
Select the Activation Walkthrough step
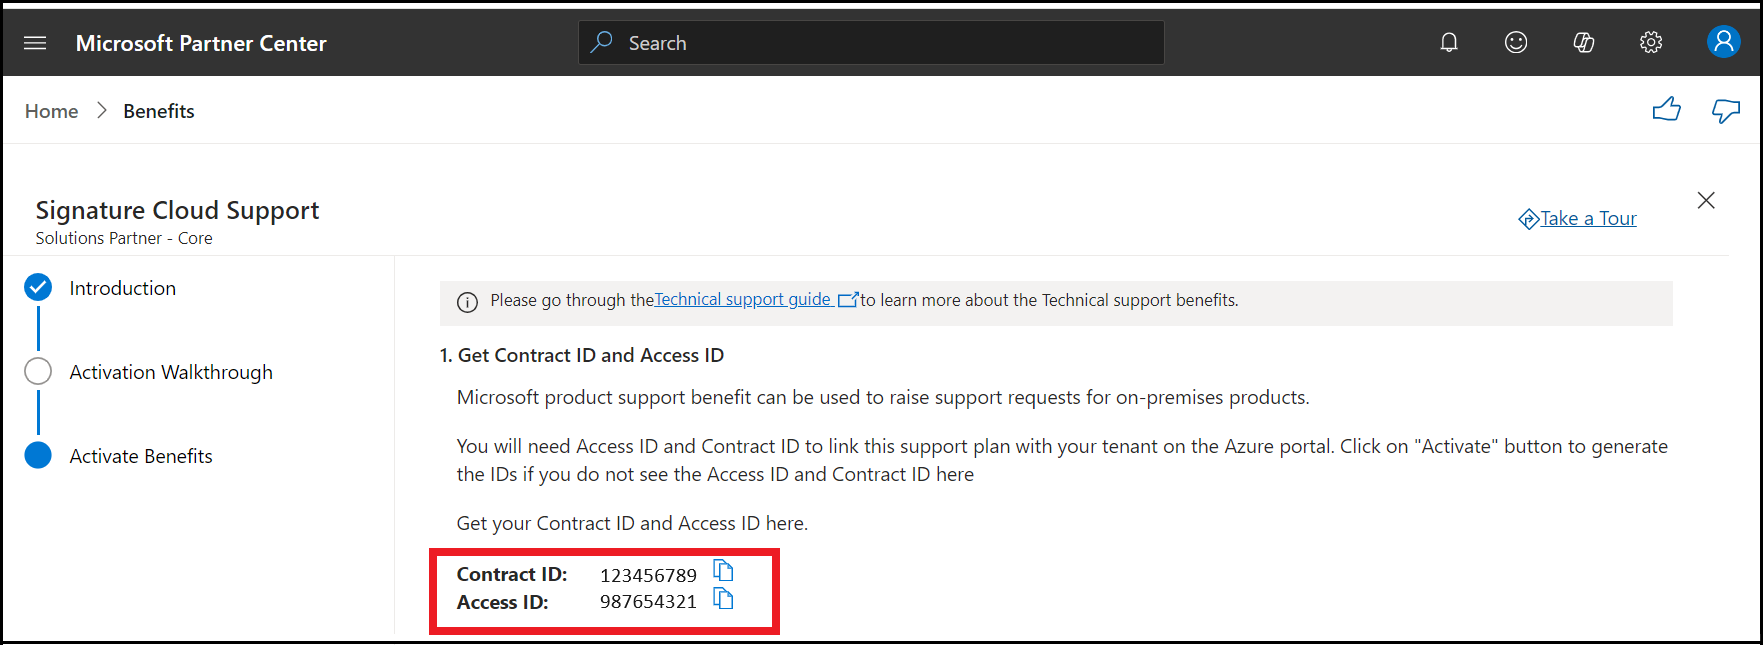click(171, 372)
